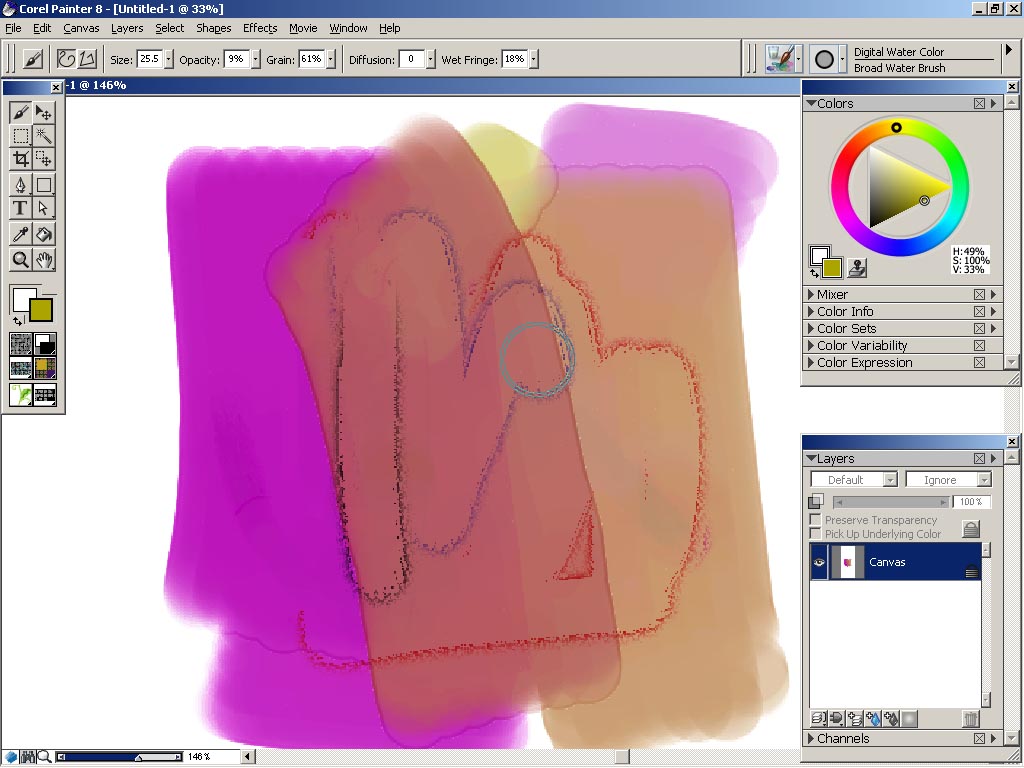Open the Effects menu

tap(259, 28)
